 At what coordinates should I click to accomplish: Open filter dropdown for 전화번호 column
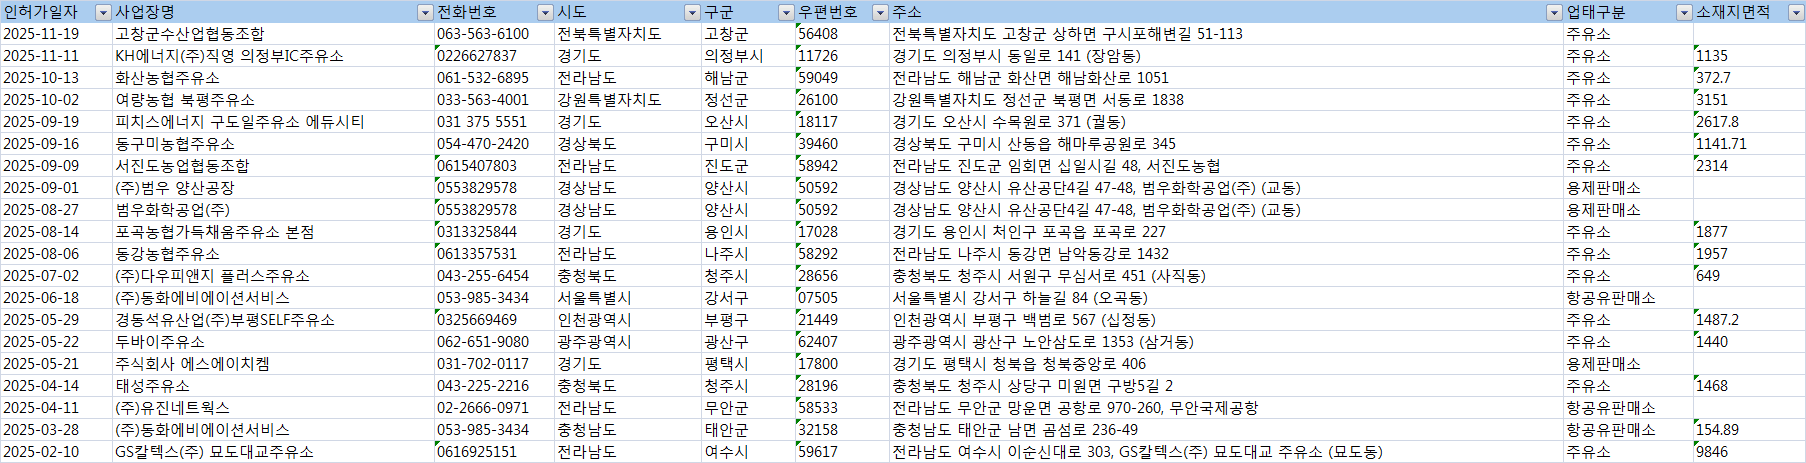point(545,12)
